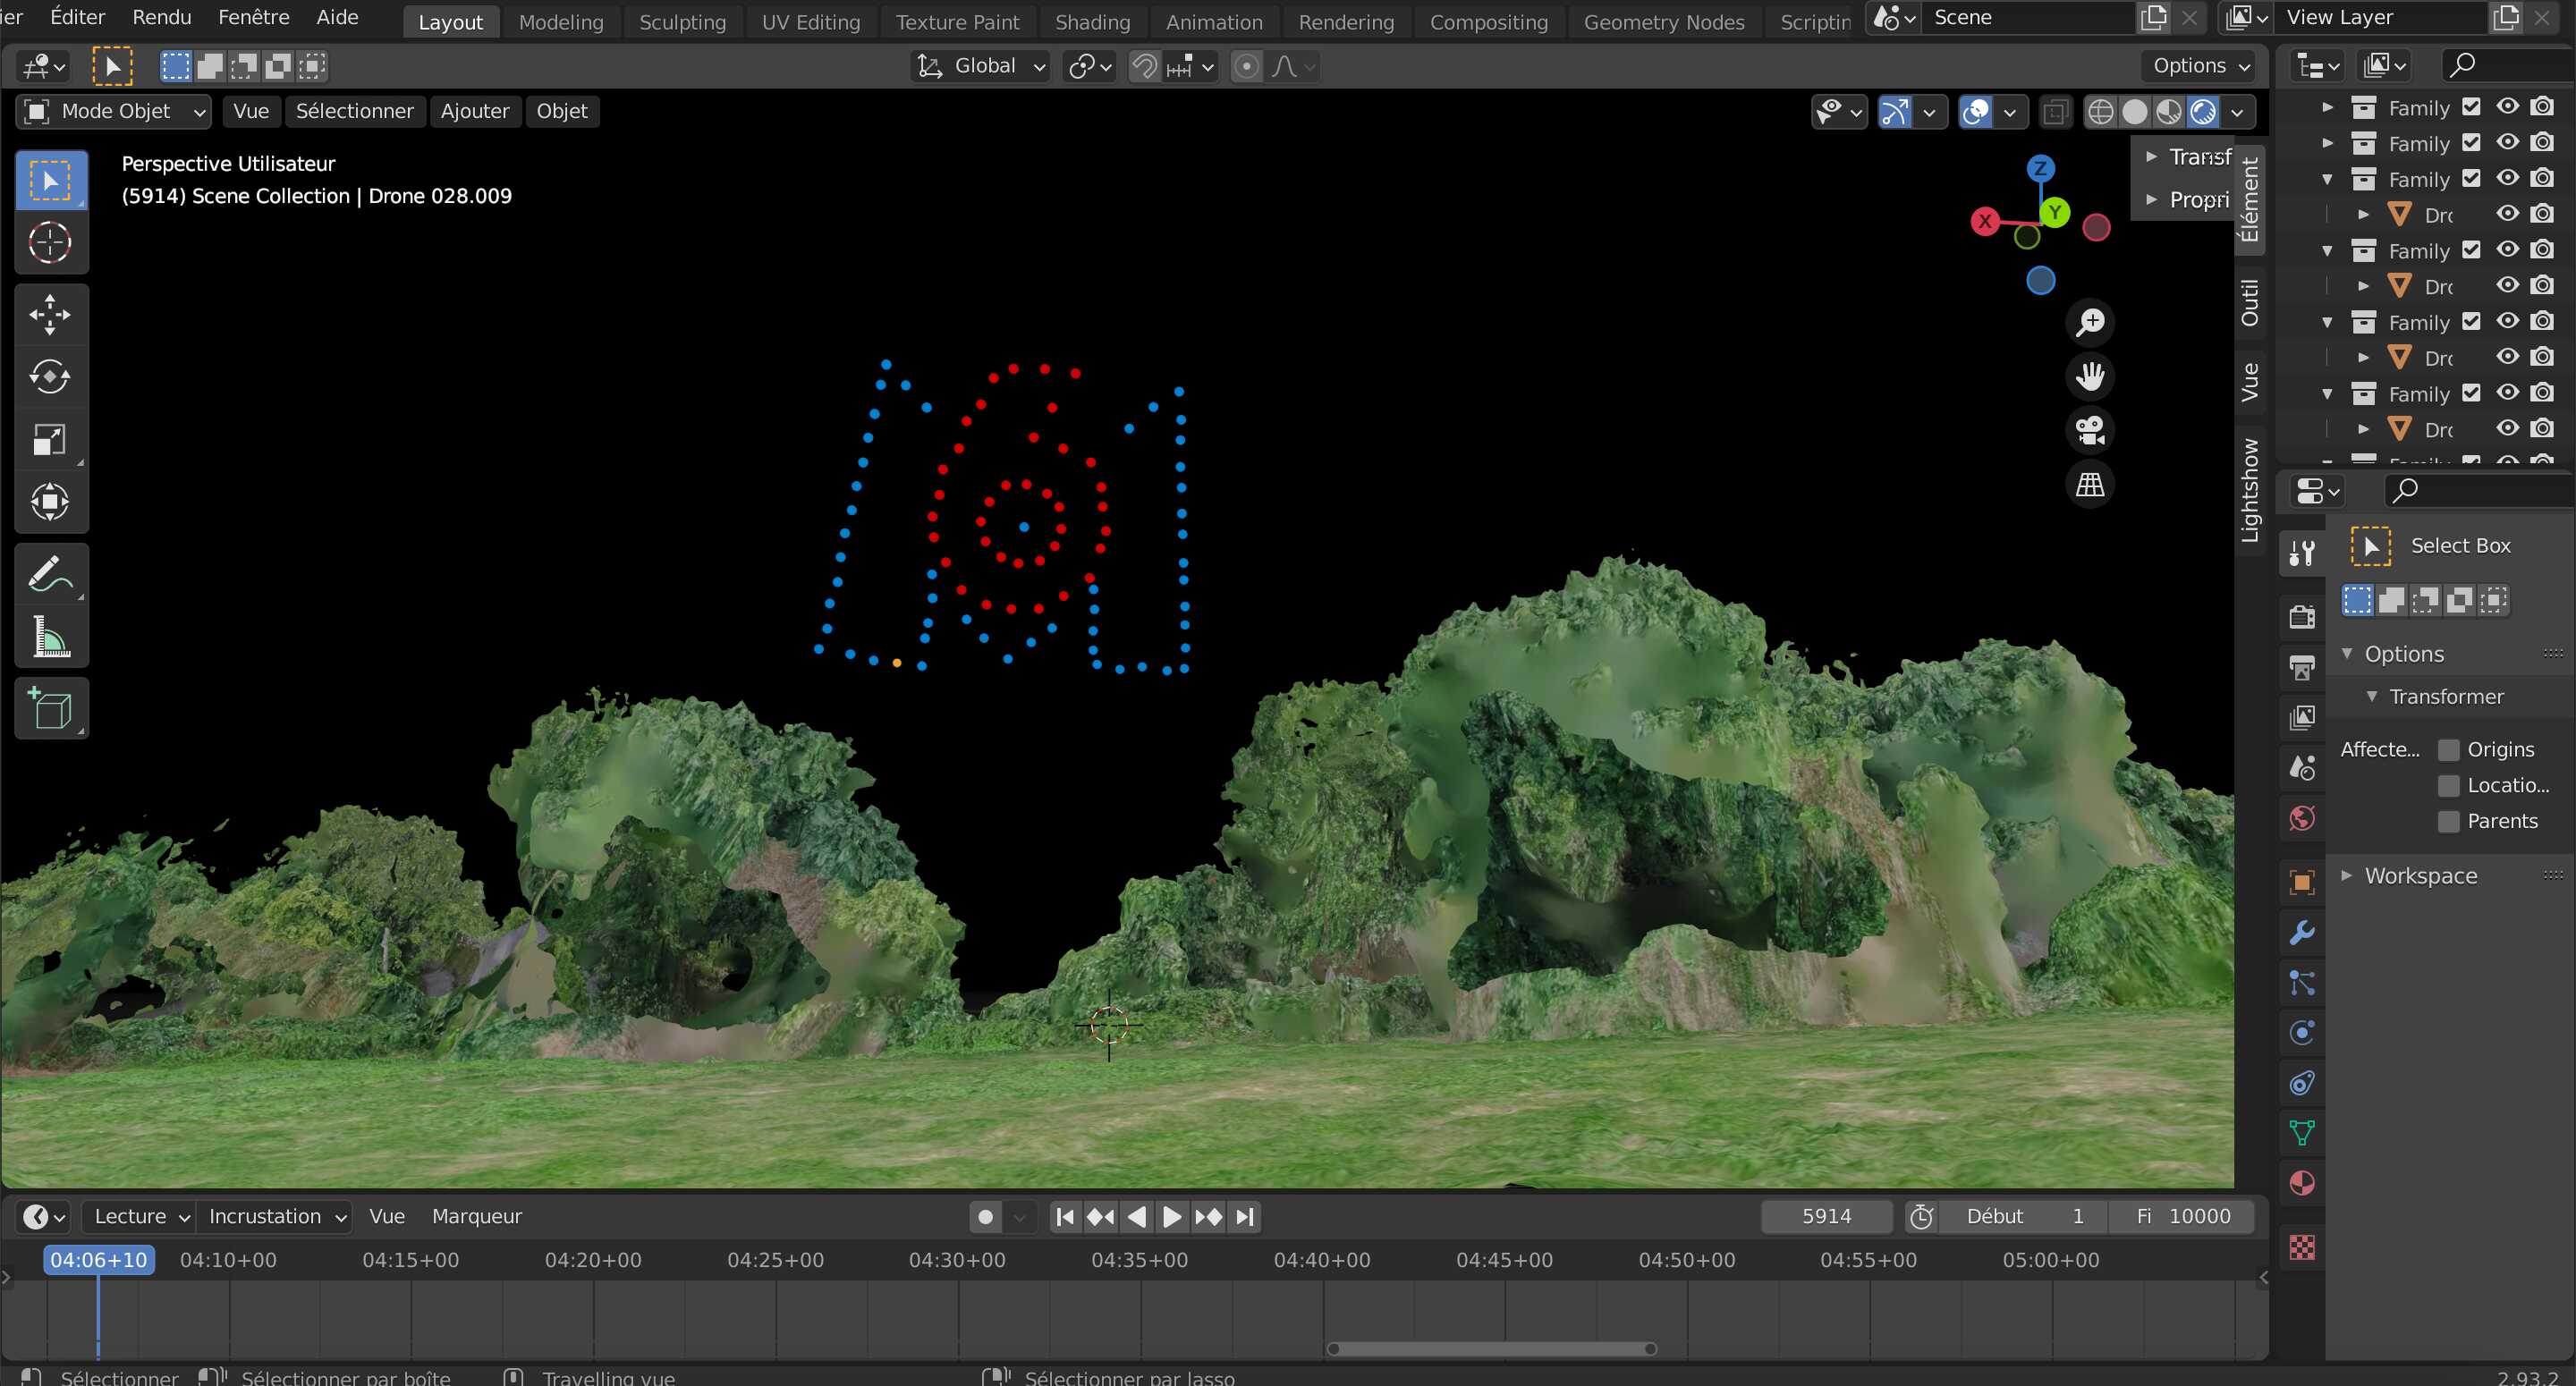Viewport: 2576px width, 1386px height.
Task: Pick the Annotate tool
Action: point(50,575)
